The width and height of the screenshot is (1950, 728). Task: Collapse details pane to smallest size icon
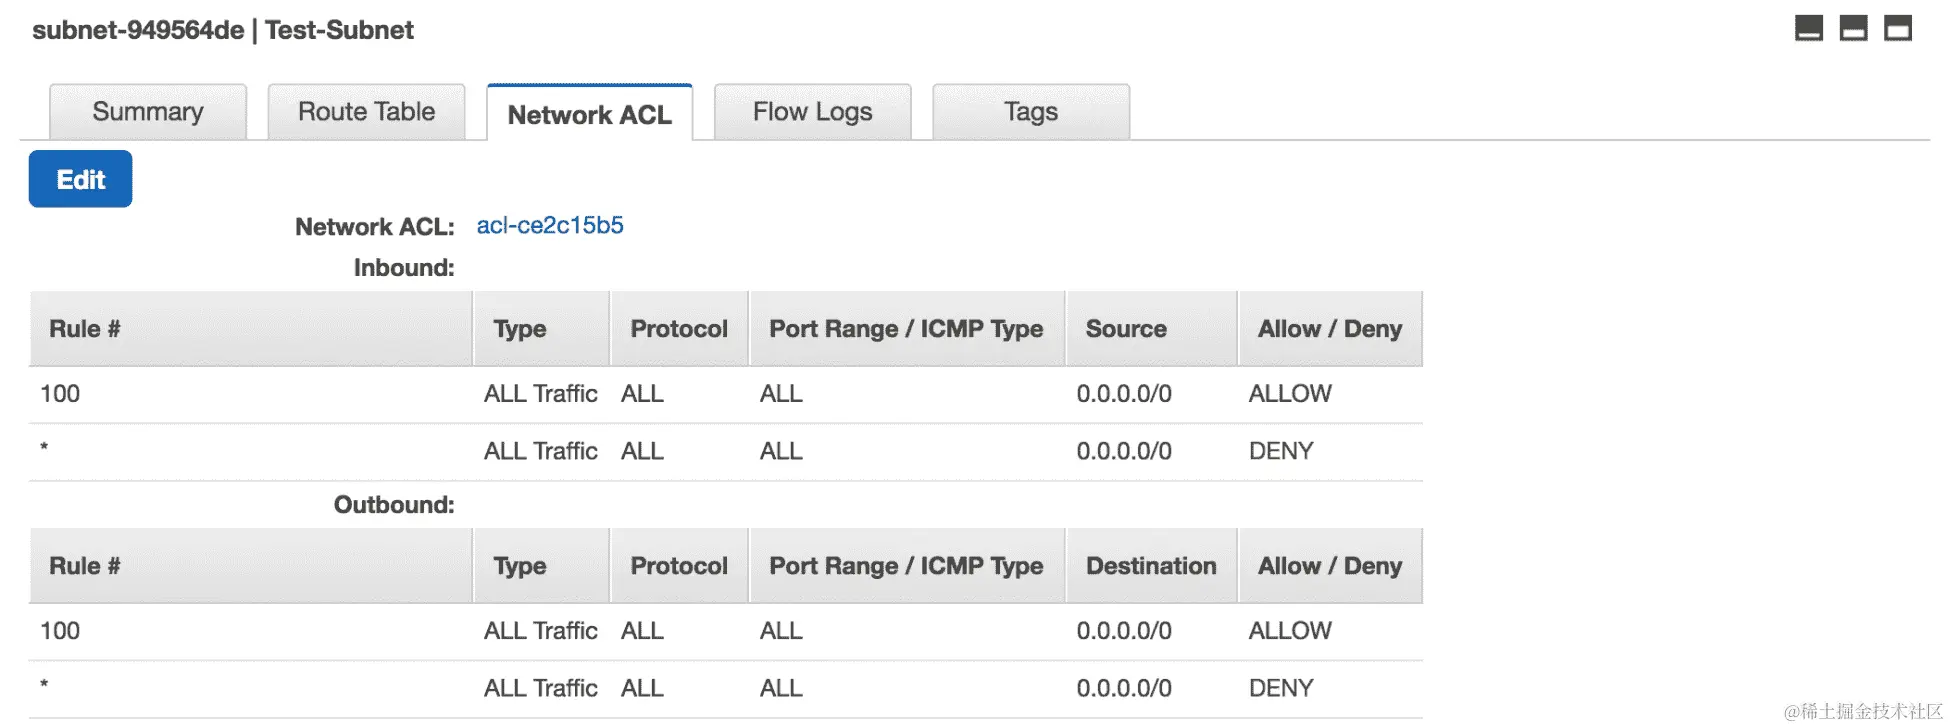click(x=1809, y=28)
